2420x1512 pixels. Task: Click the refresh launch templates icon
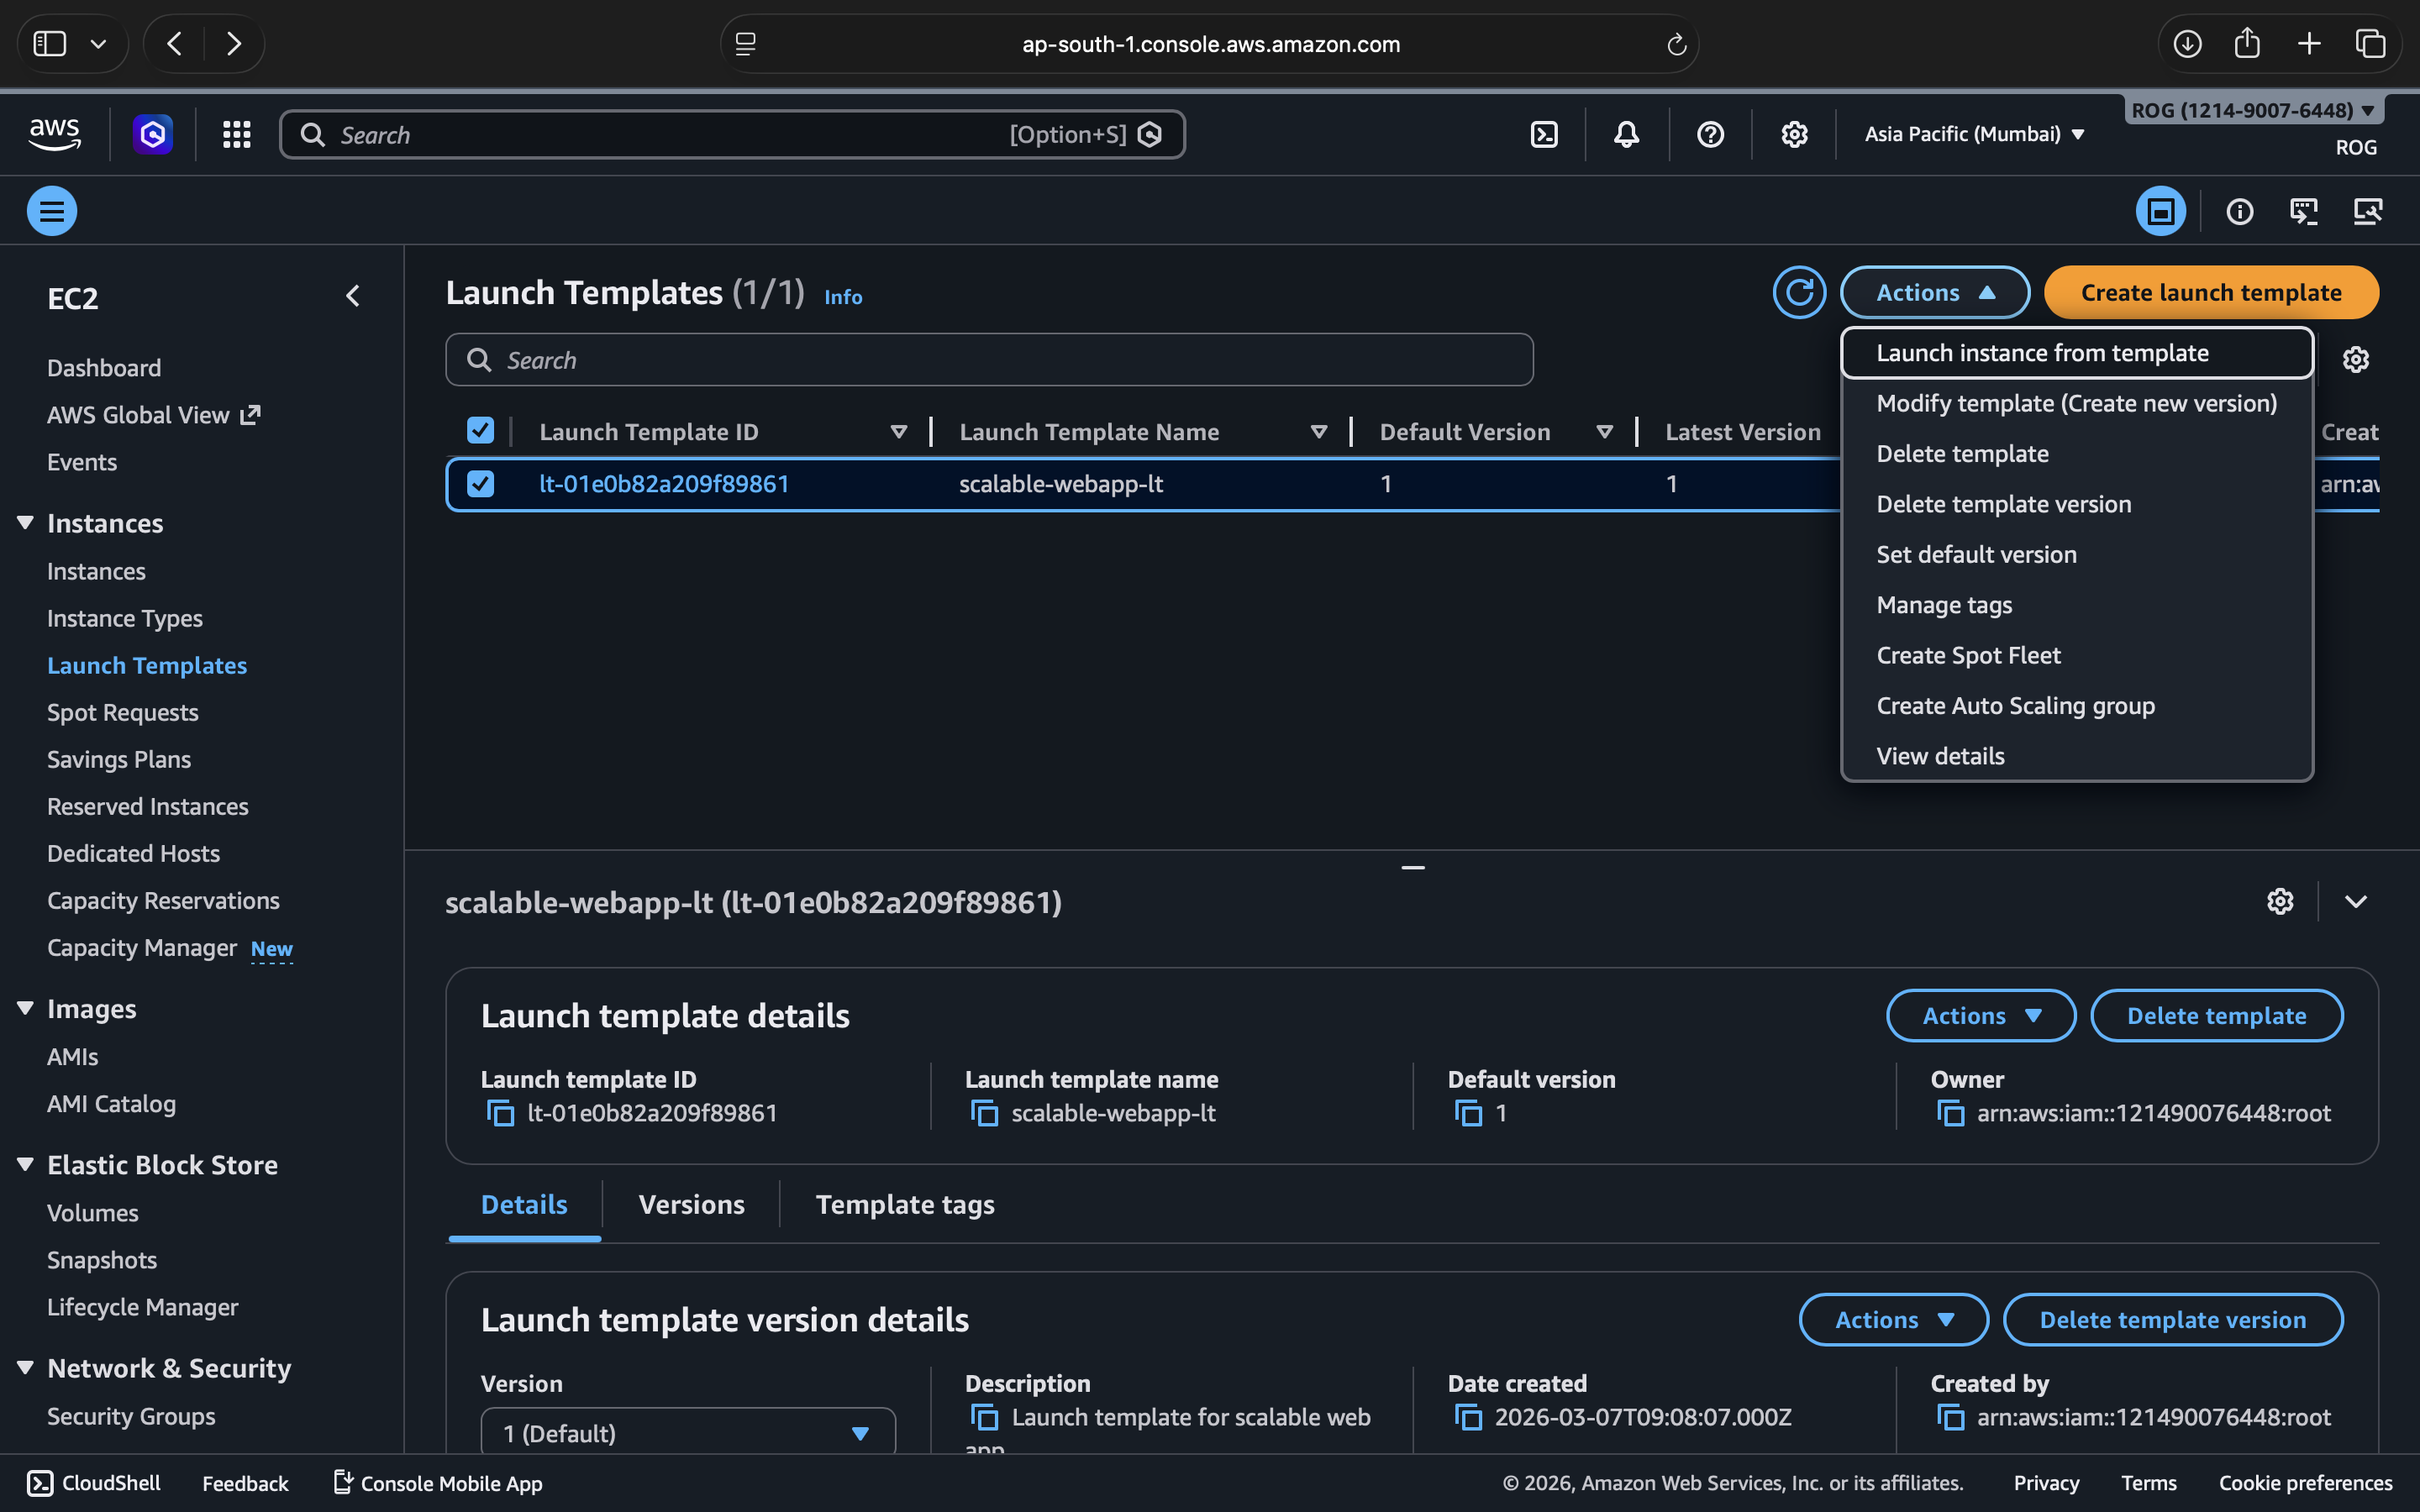(1798, 292)
